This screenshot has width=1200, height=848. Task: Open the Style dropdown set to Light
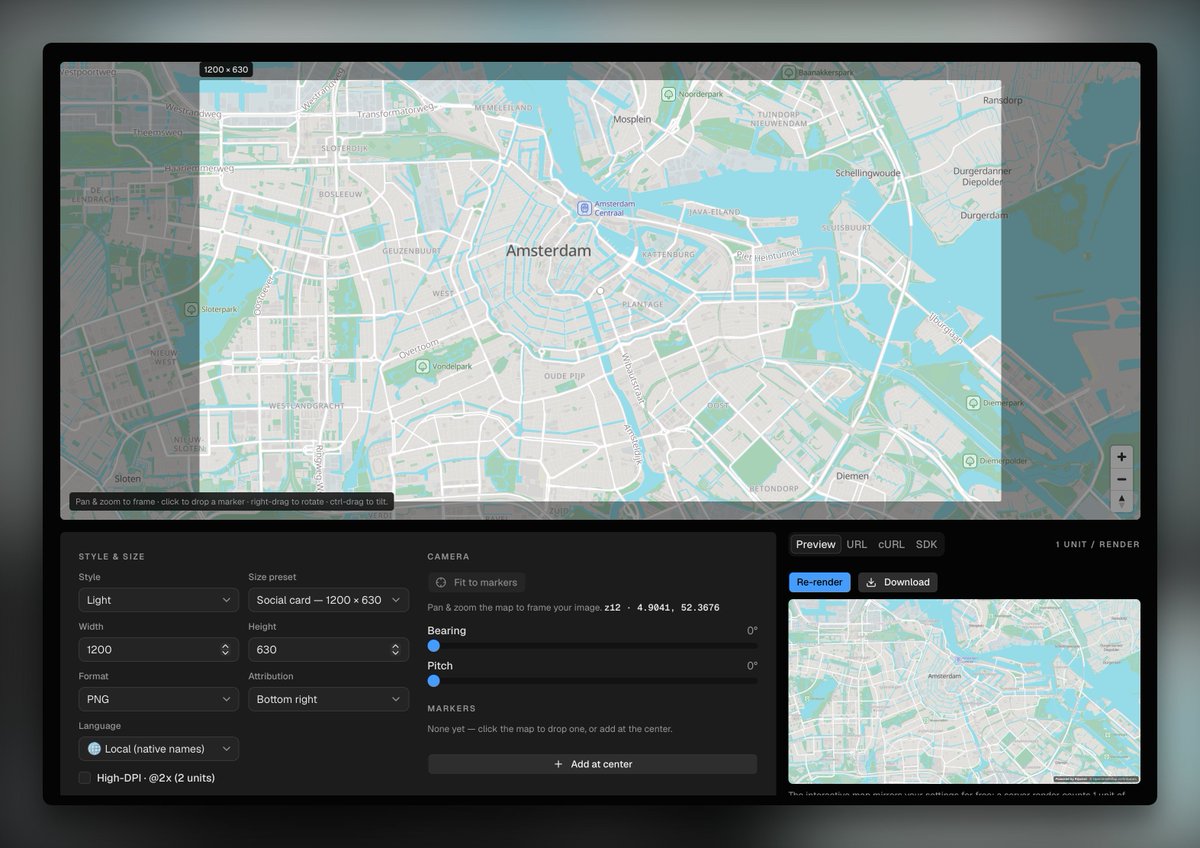(x=159, y=600)
